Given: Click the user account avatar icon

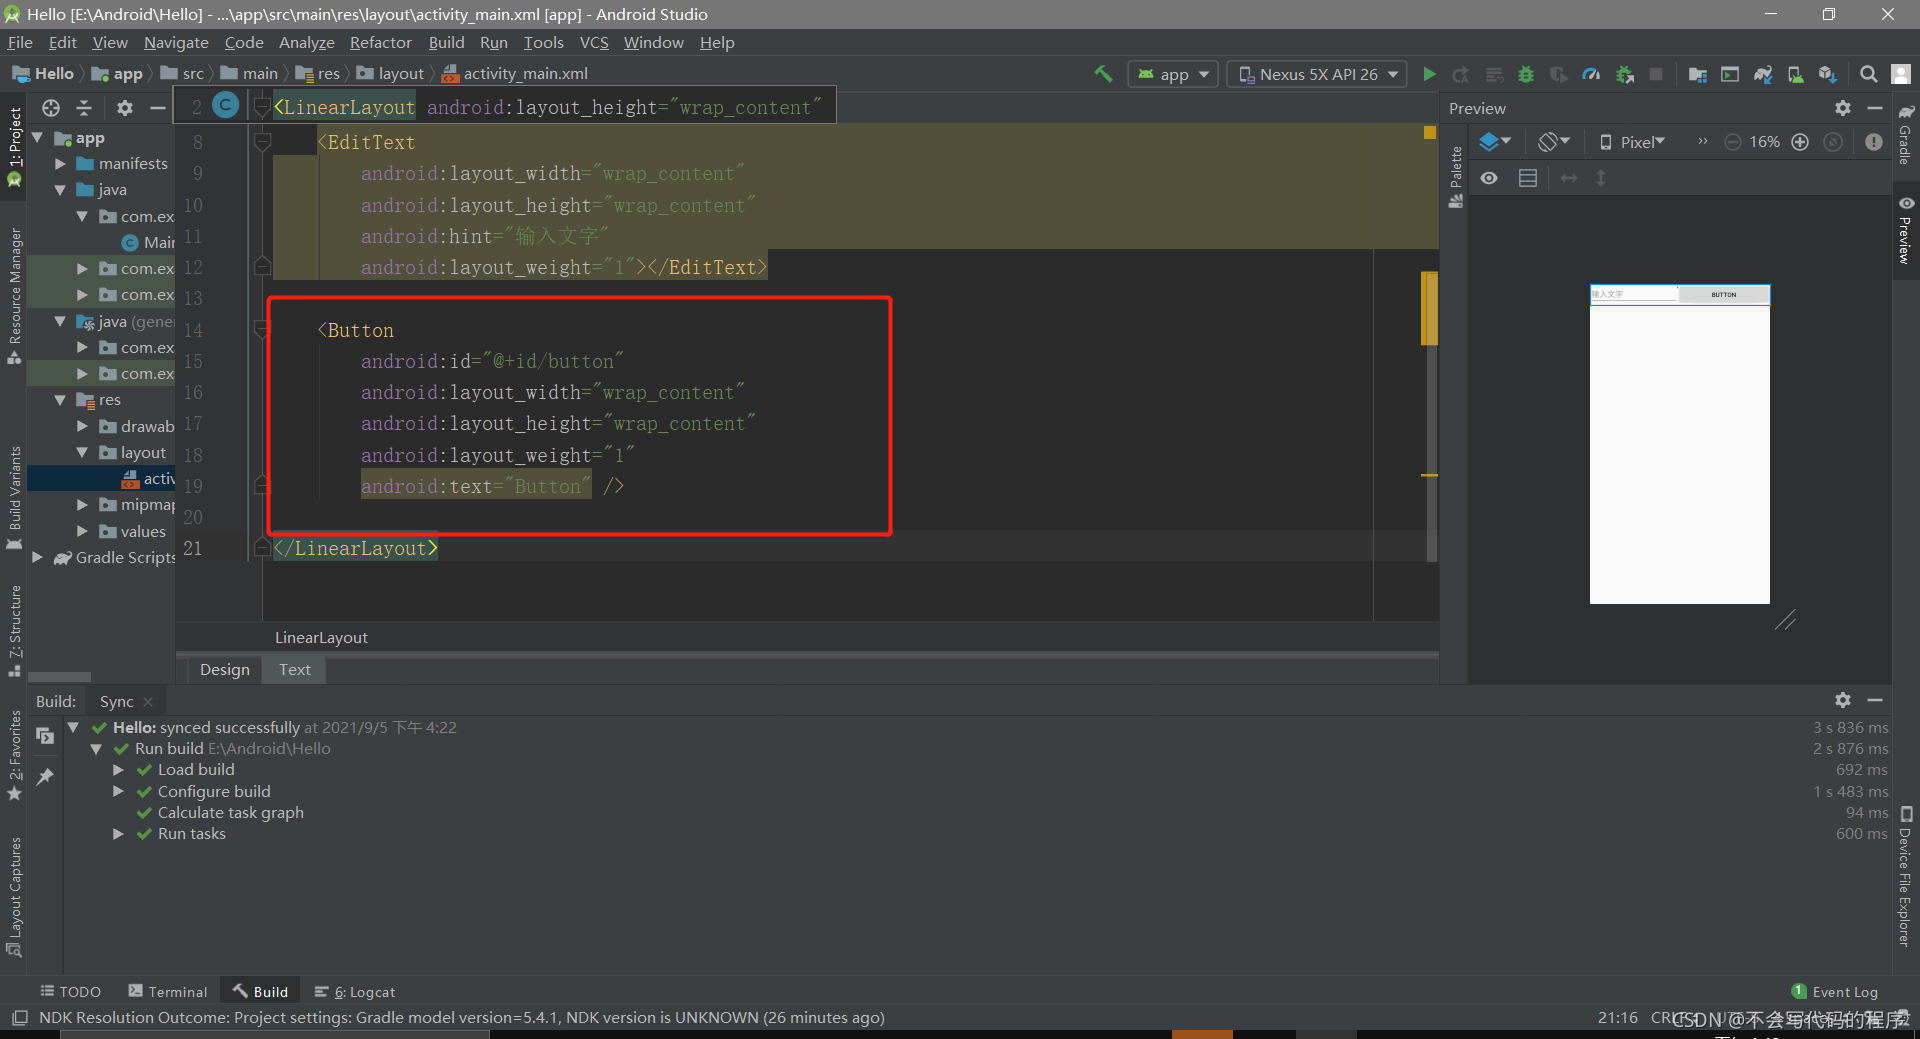Looking at the screenshot, I should coord(1901,74).
